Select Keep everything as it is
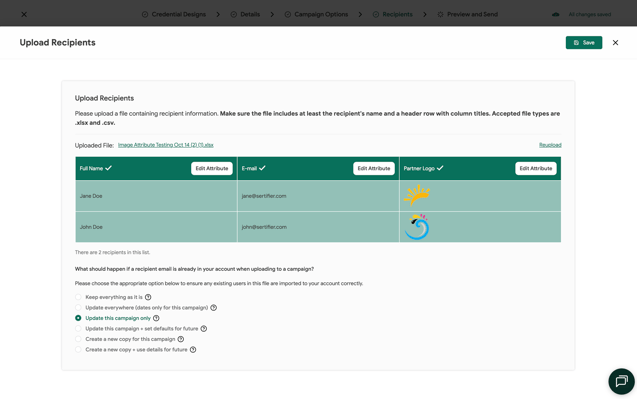Image resolution: width=637 pixels, height=399 pixels. pyautogui.click(x=78, y=297)
